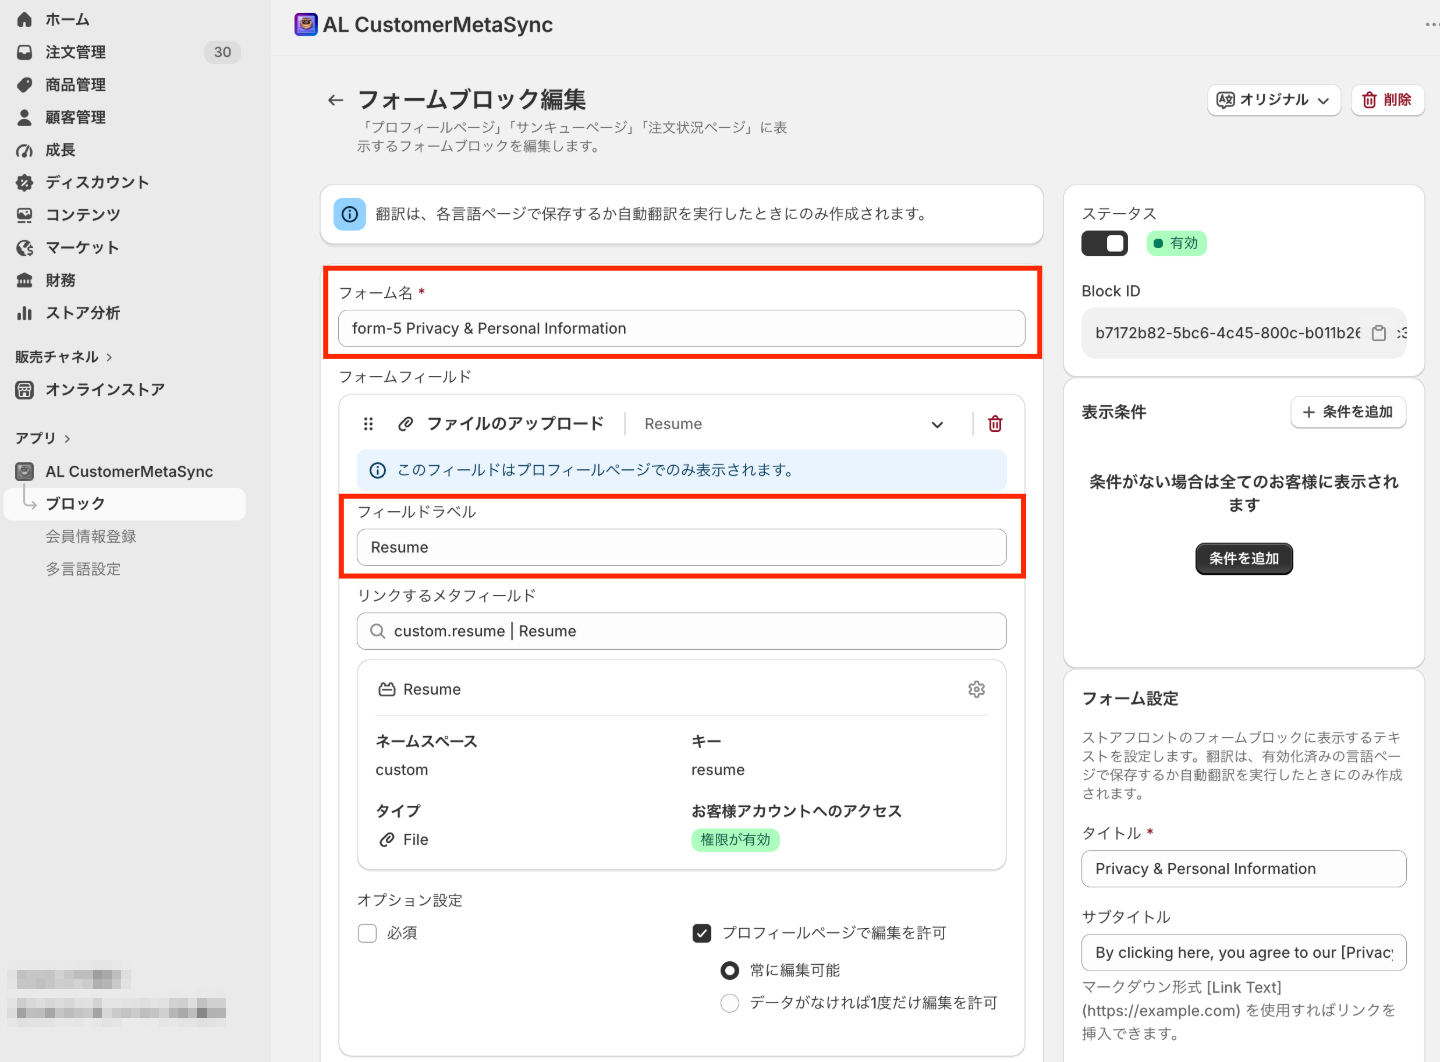
Task: Click the AL CustomerMetaSync sidebar app icon
Action: [x=25, y=471]
